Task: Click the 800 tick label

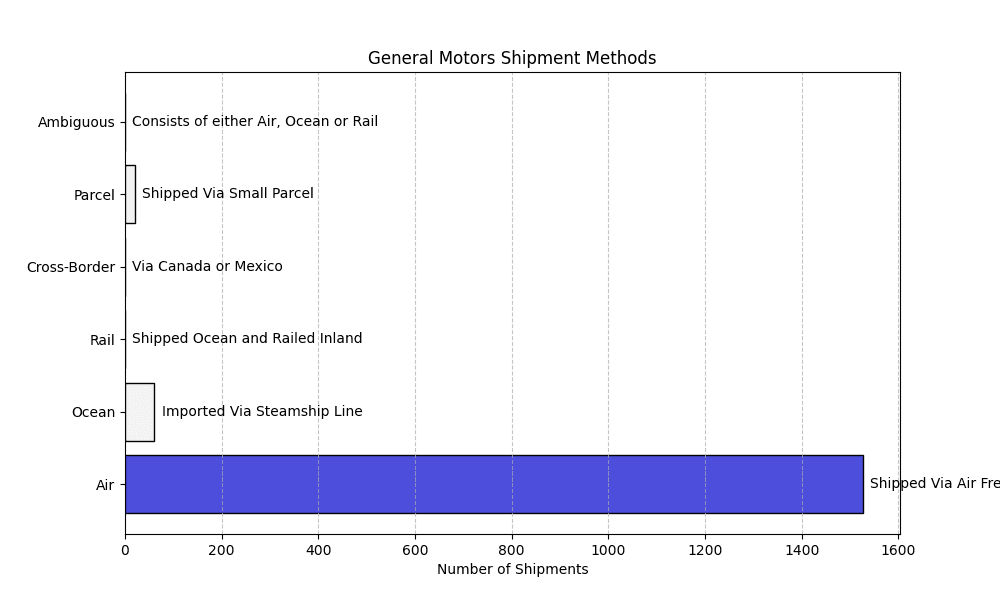Action: (512, 550)
